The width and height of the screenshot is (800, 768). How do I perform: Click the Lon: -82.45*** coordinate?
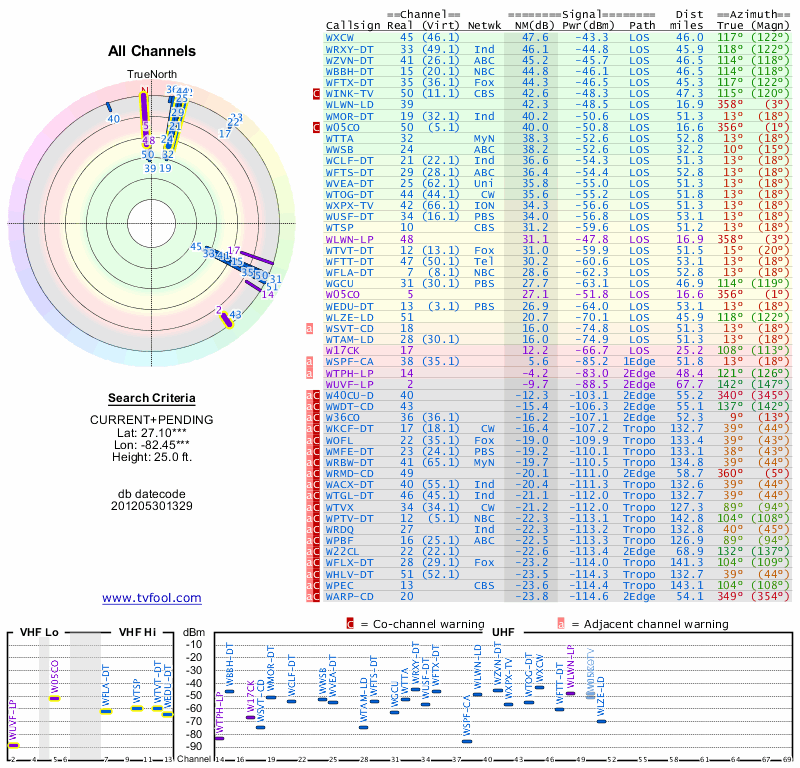pos(152,445)
